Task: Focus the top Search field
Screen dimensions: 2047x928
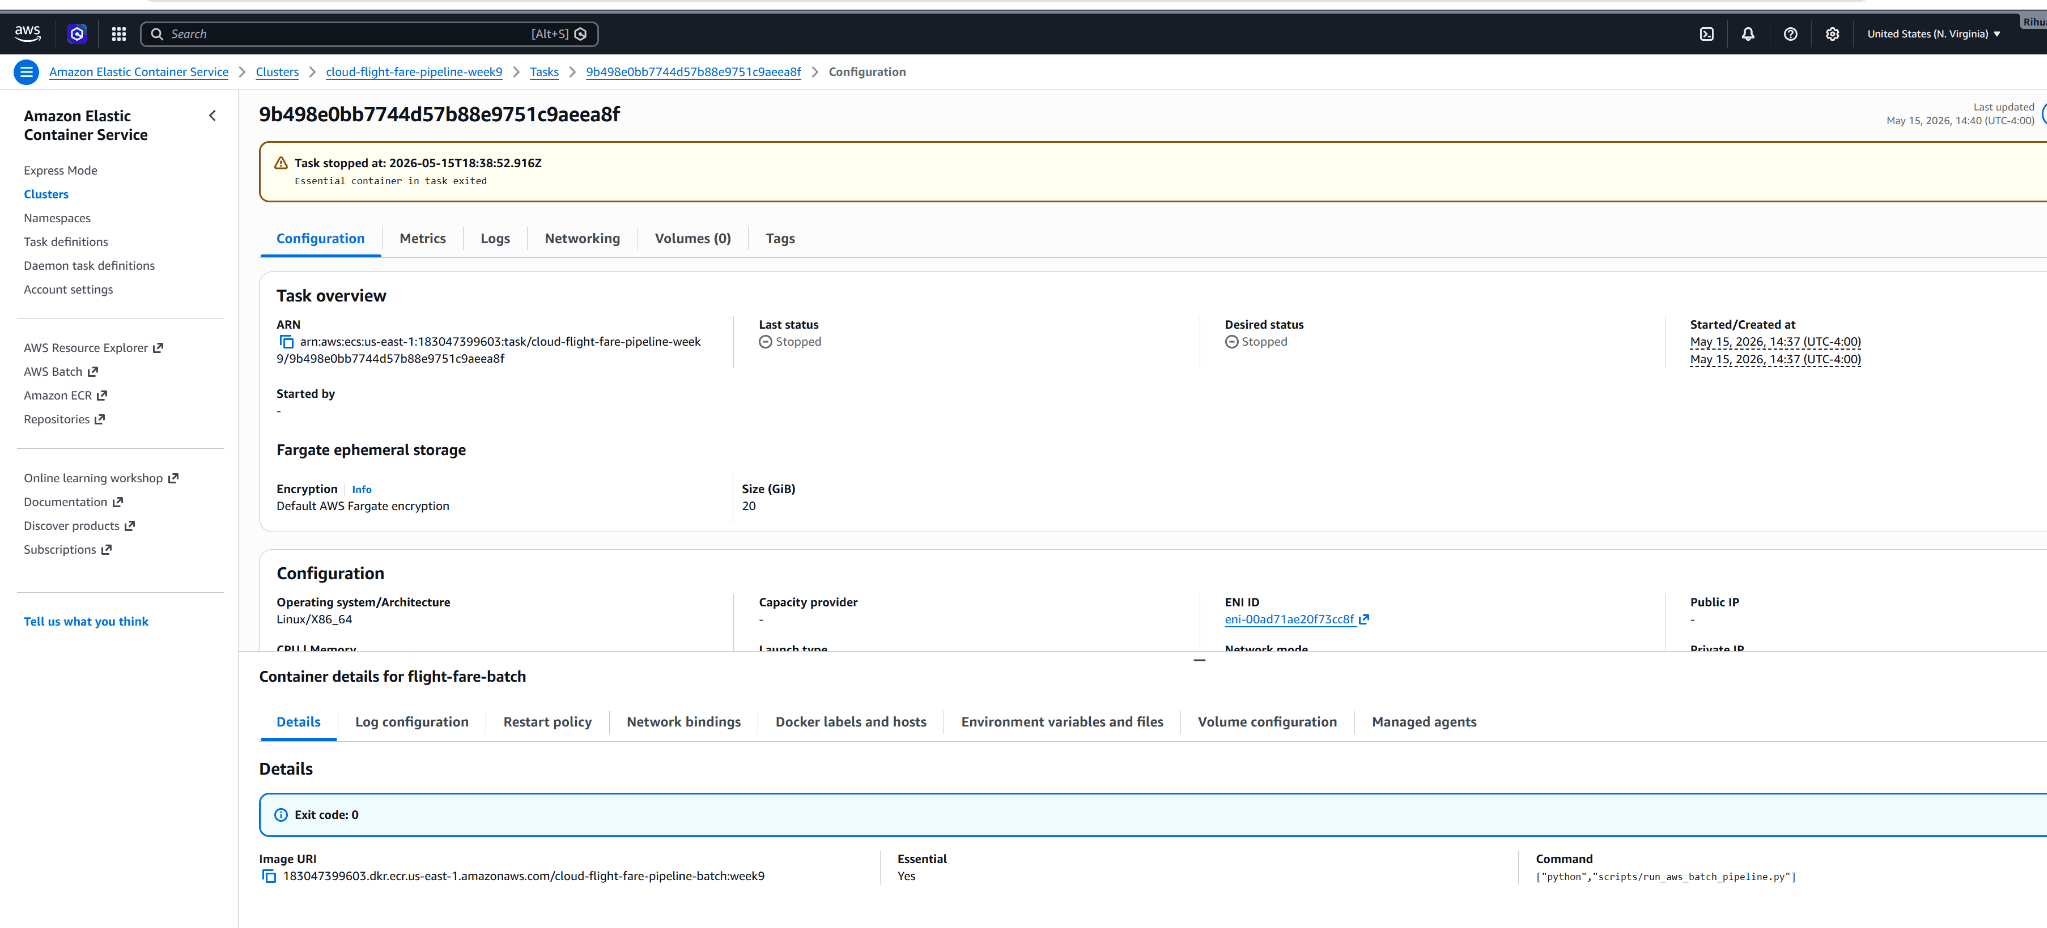Action: click(x=369, y=34)
